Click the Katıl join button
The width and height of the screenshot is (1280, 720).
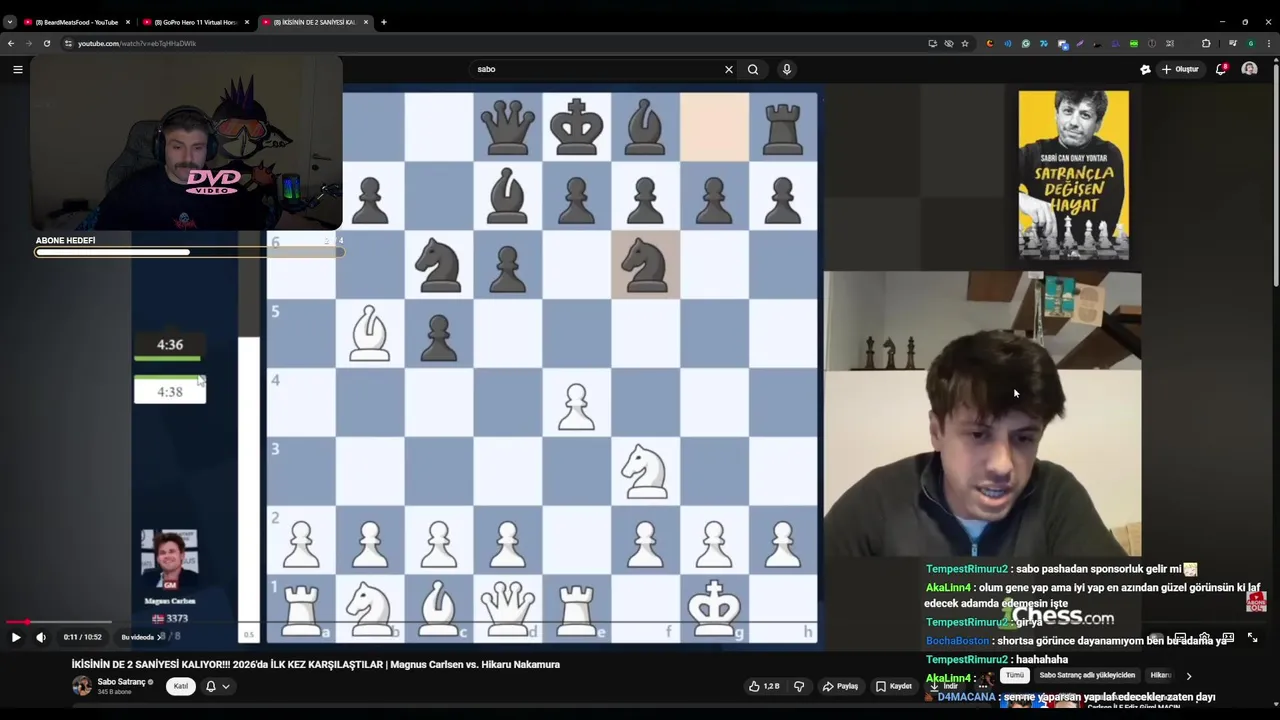point(181,686)
